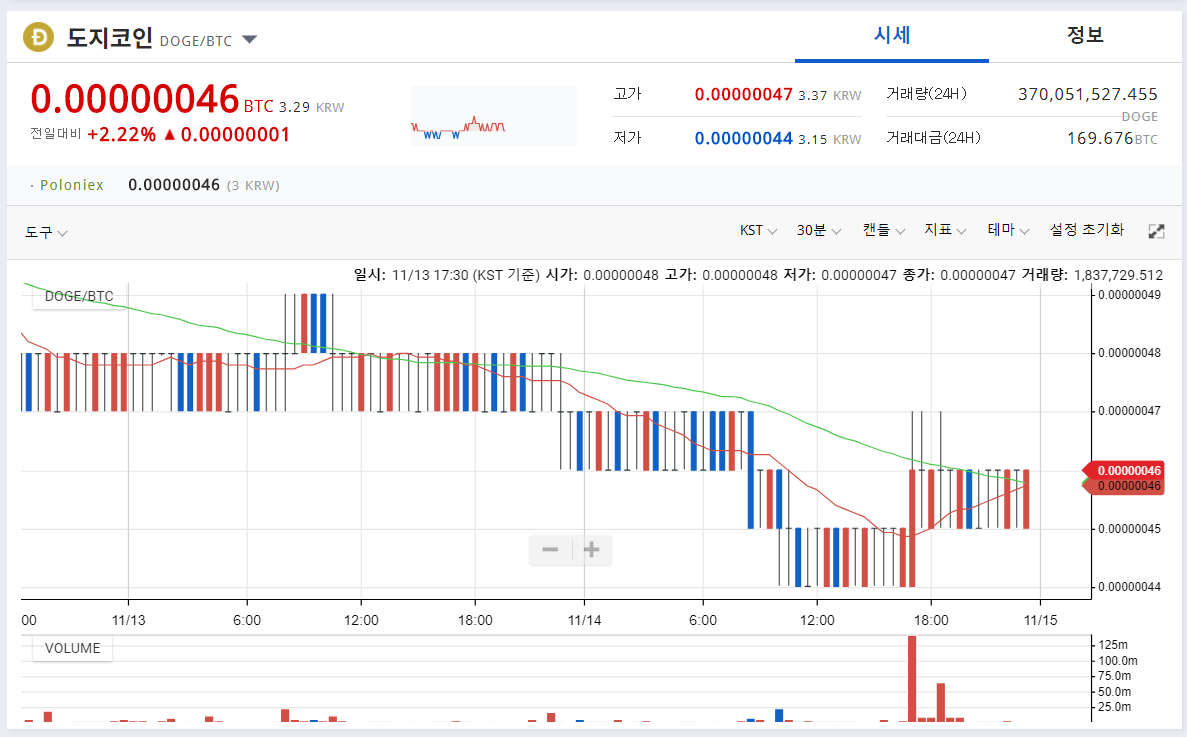Open the KST timezone dropdown

[x=759, y=230]
